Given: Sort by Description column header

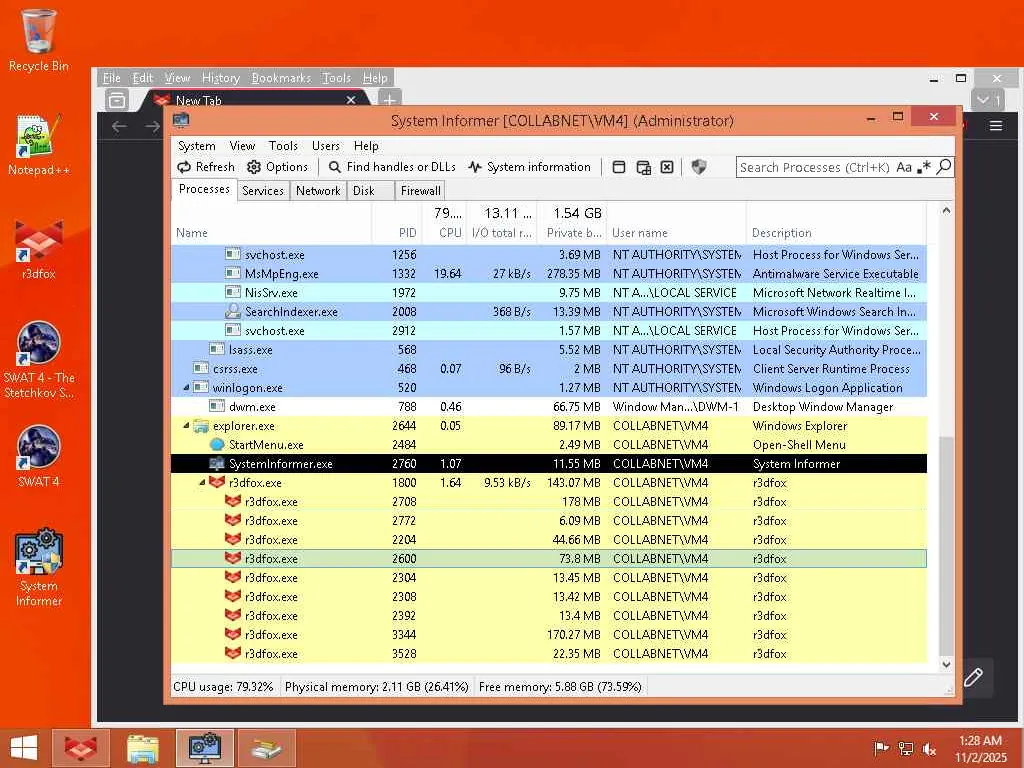Looking at the screenshot, I should pos(836,223).
